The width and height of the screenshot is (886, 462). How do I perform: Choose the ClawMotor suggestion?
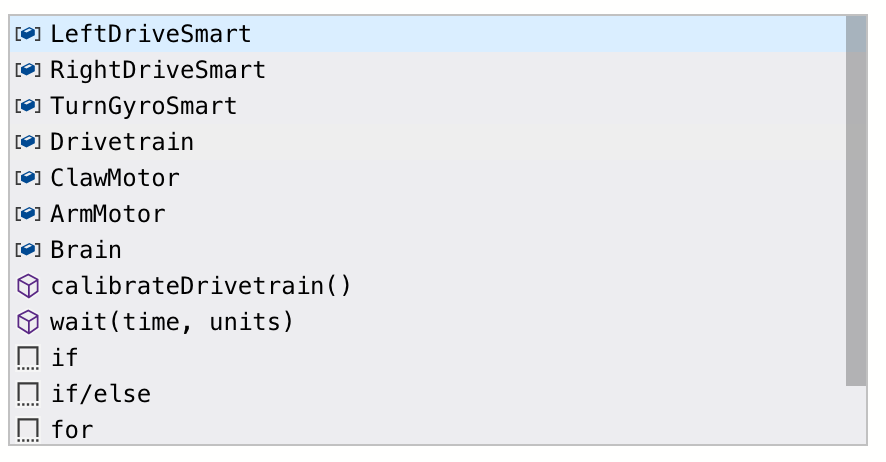click(x=115, y=178)
